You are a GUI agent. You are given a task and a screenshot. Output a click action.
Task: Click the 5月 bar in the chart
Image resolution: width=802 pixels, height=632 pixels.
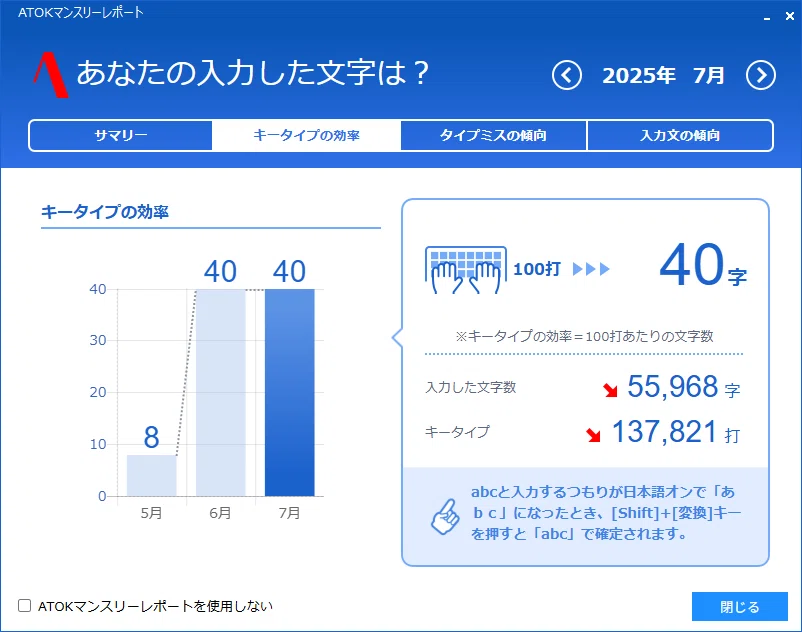click(151, 476)
